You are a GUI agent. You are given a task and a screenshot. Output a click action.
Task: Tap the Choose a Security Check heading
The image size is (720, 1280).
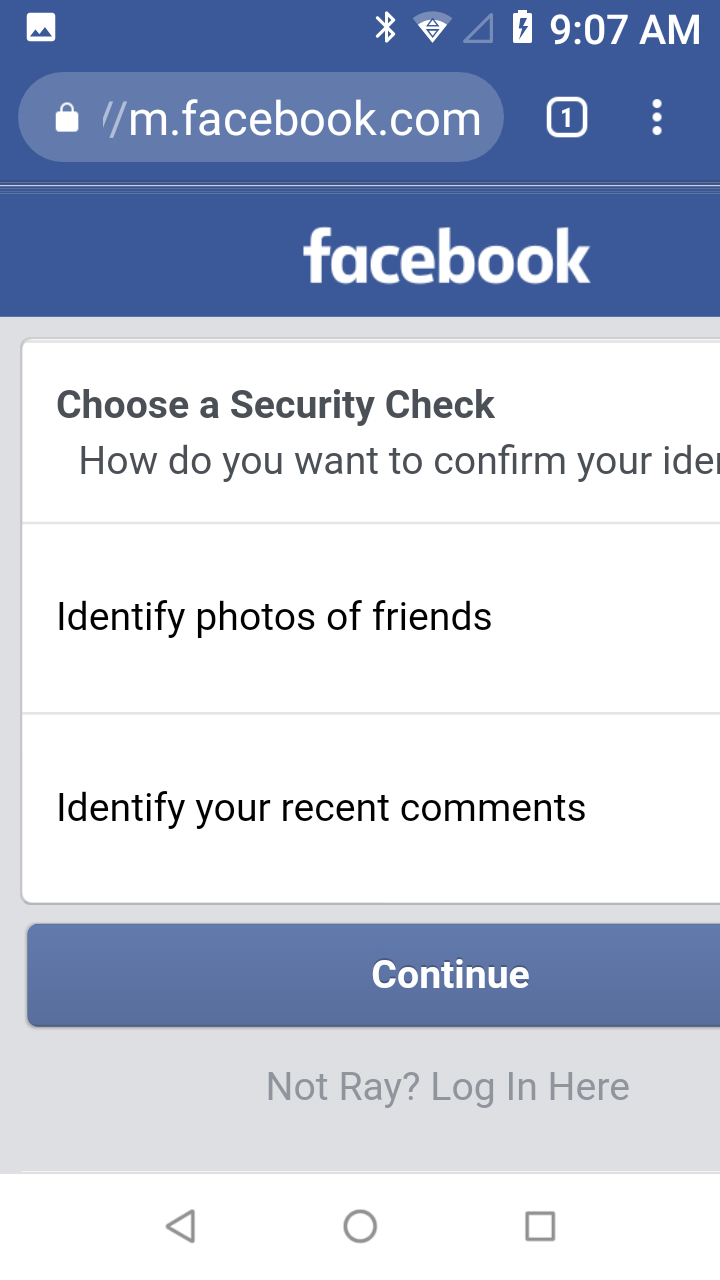[275, 405]
